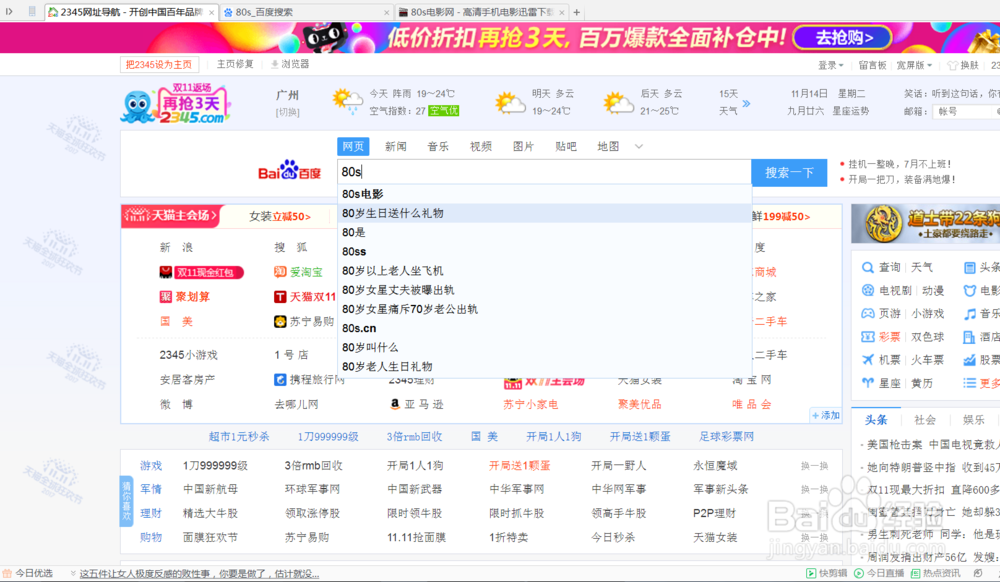
Task: Switch to the 图片 search tab
Action: [x=522, y=145]
